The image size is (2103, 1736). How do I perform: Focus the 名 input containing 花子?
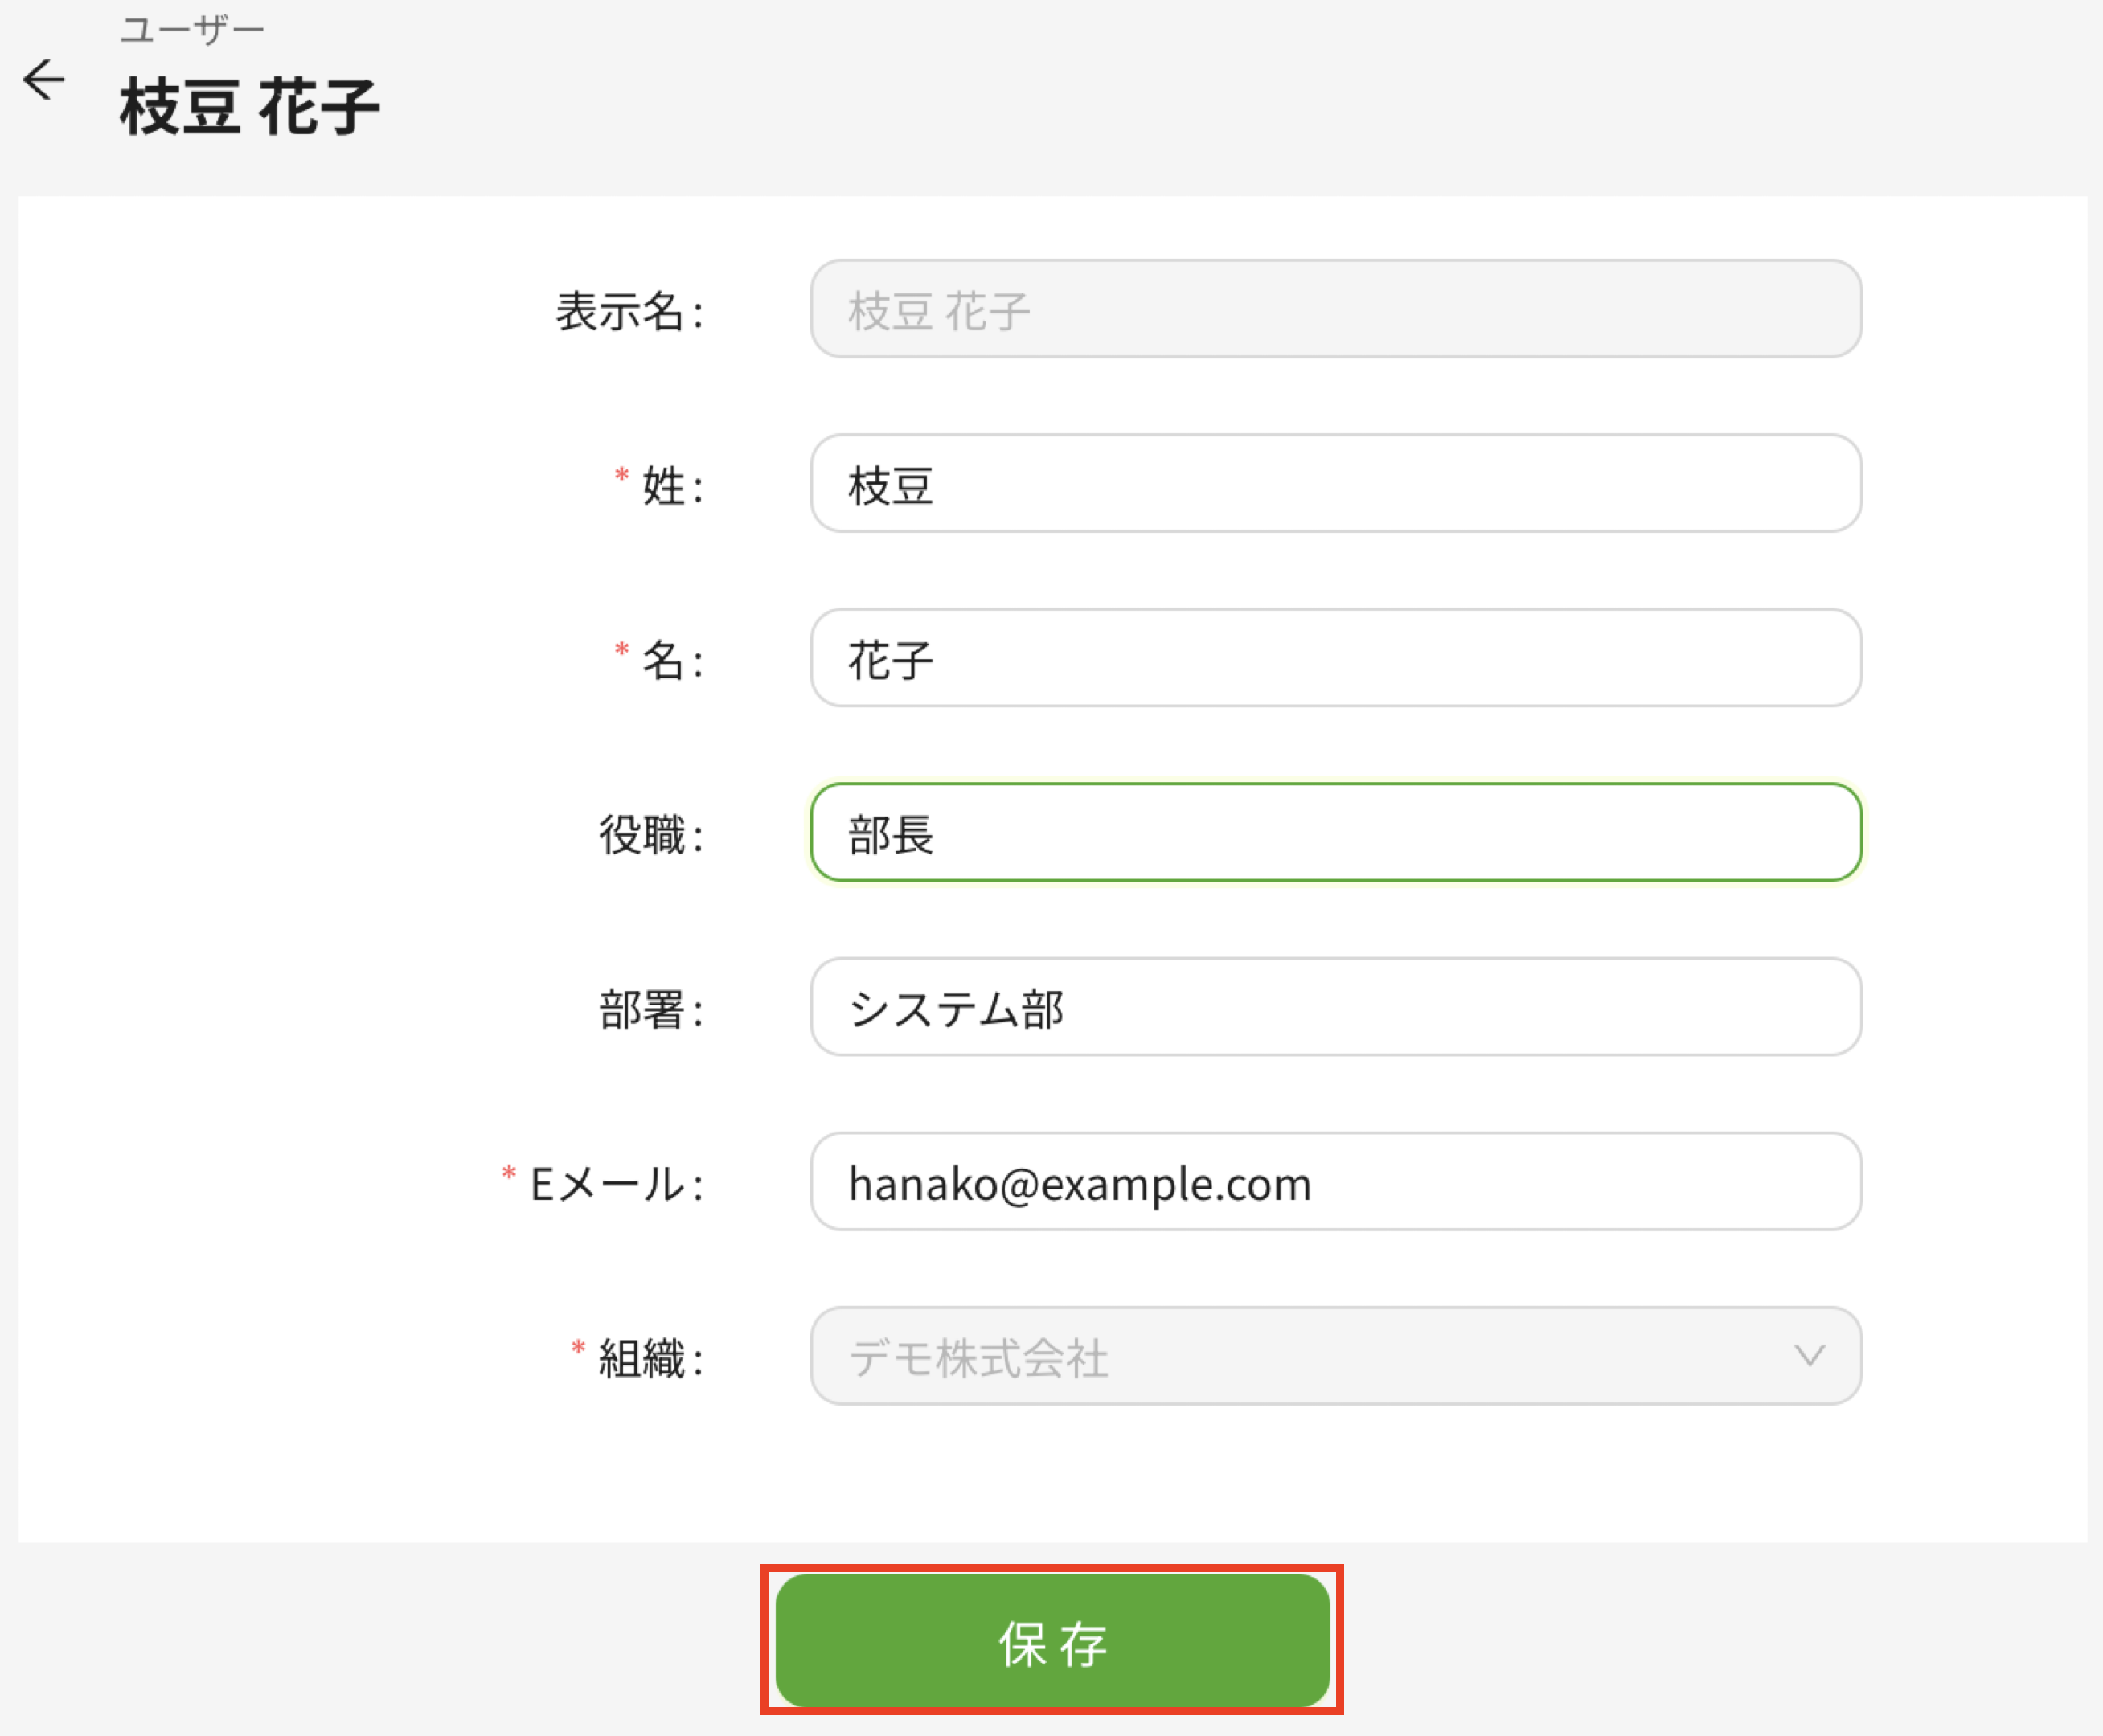[1335, 658]
